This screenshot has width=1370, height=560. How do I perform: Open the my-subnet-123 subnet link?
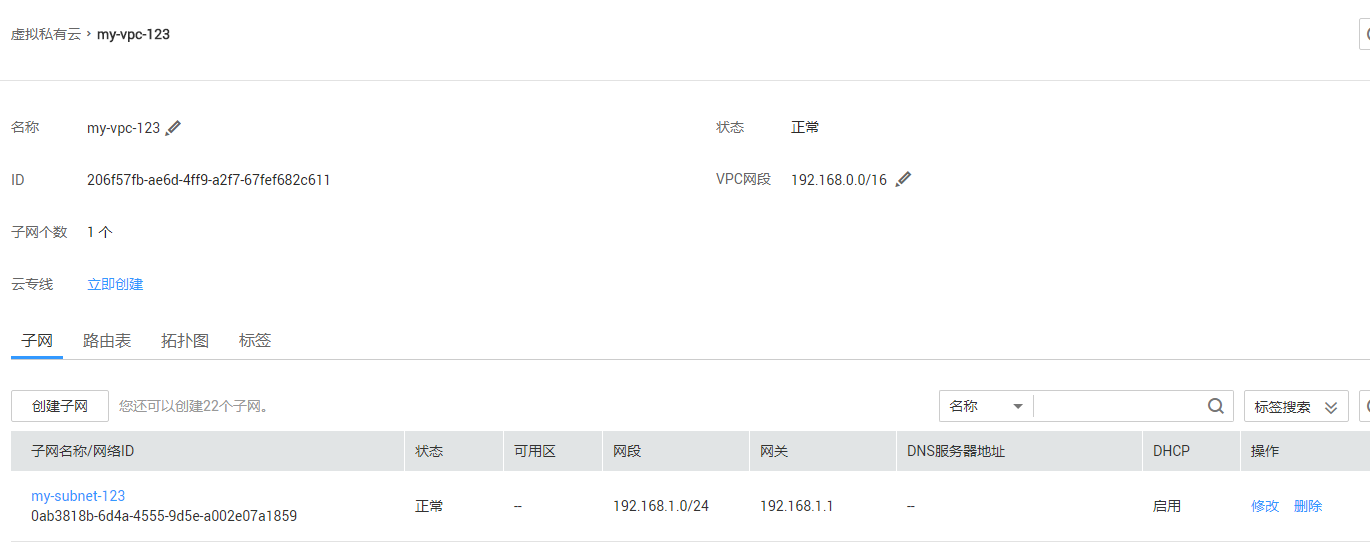[x=78, y=496]
